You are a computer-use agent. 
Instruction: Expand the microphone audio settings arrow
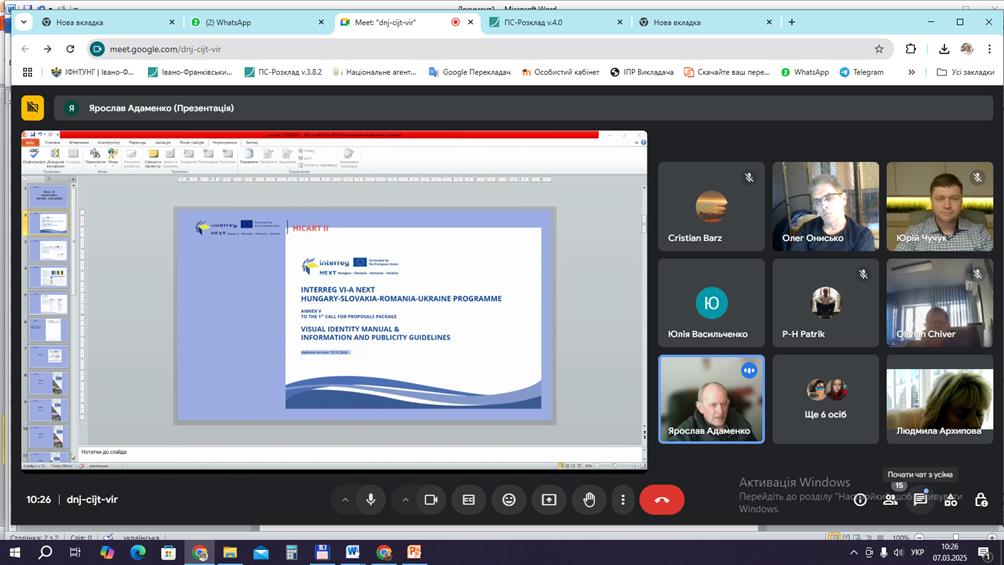pos(345,500)
